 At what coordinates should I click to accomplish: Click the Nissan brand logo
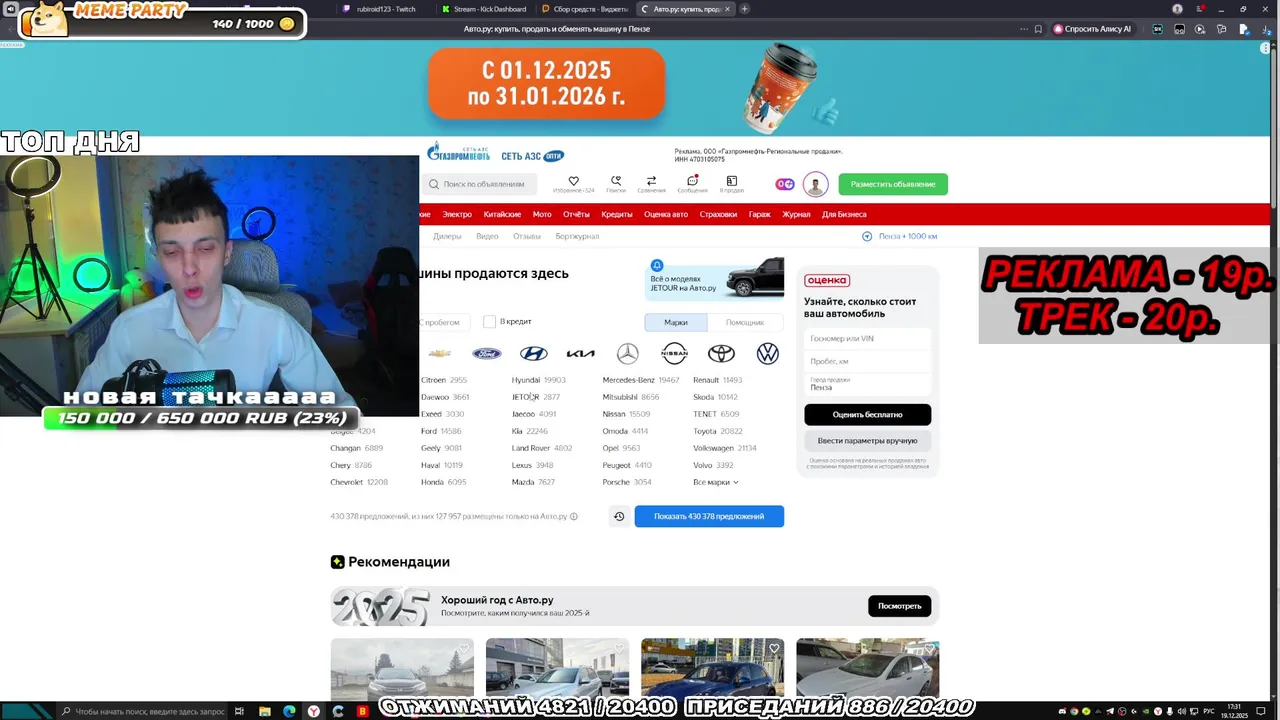[674, 353]
